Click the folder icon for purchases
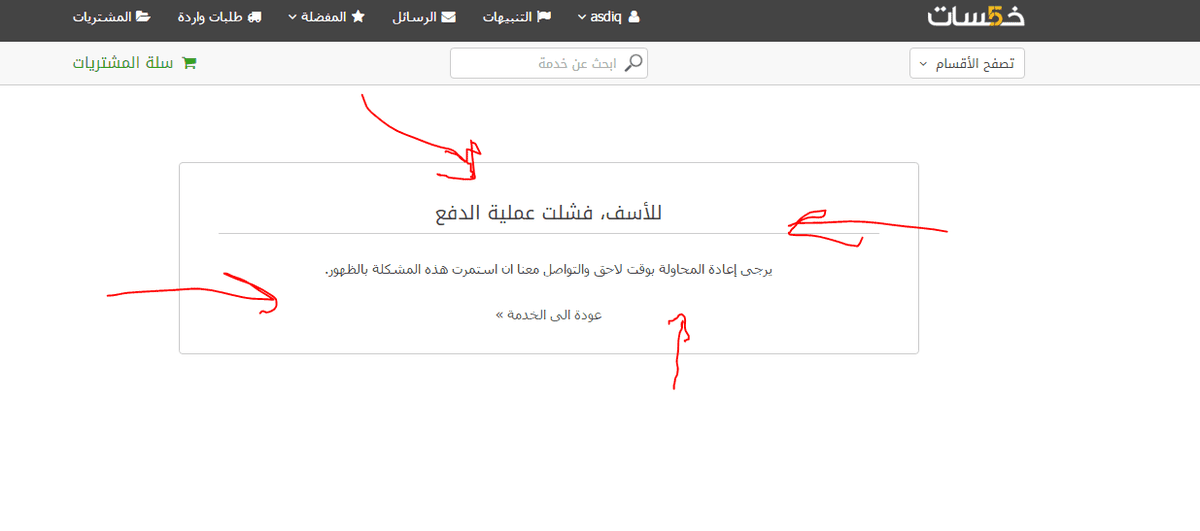Screen dimensions: 1200x531 (144, 17)
